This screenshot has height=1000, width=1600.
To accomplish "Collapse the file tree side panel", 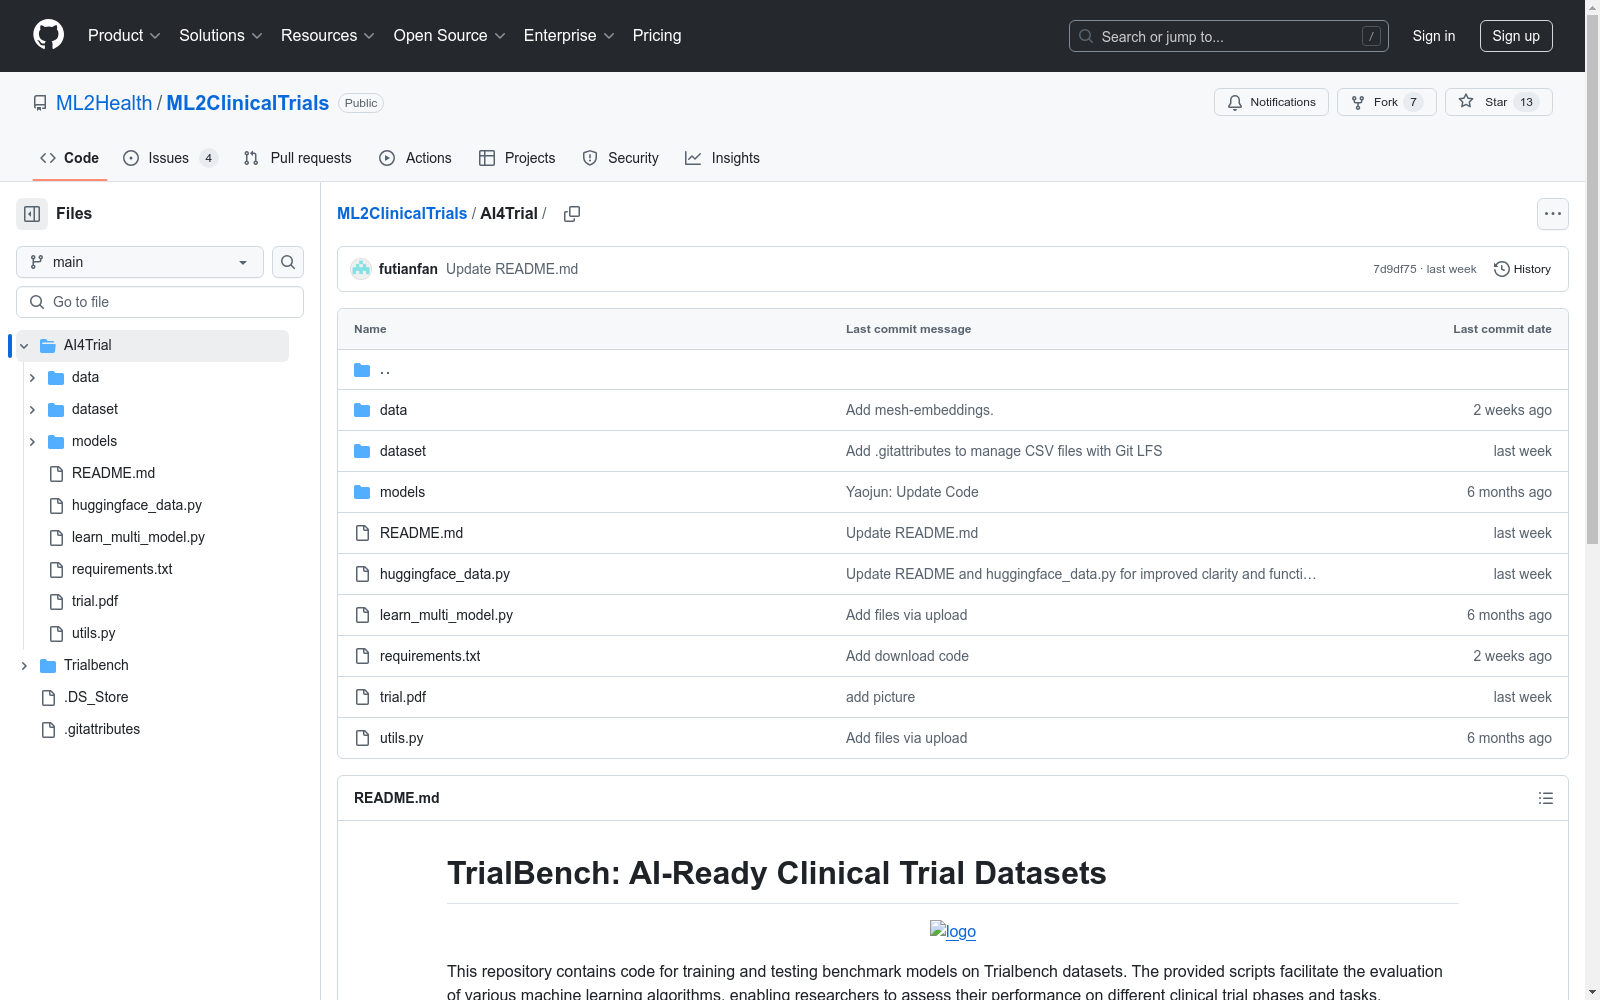I will point(32,214).
